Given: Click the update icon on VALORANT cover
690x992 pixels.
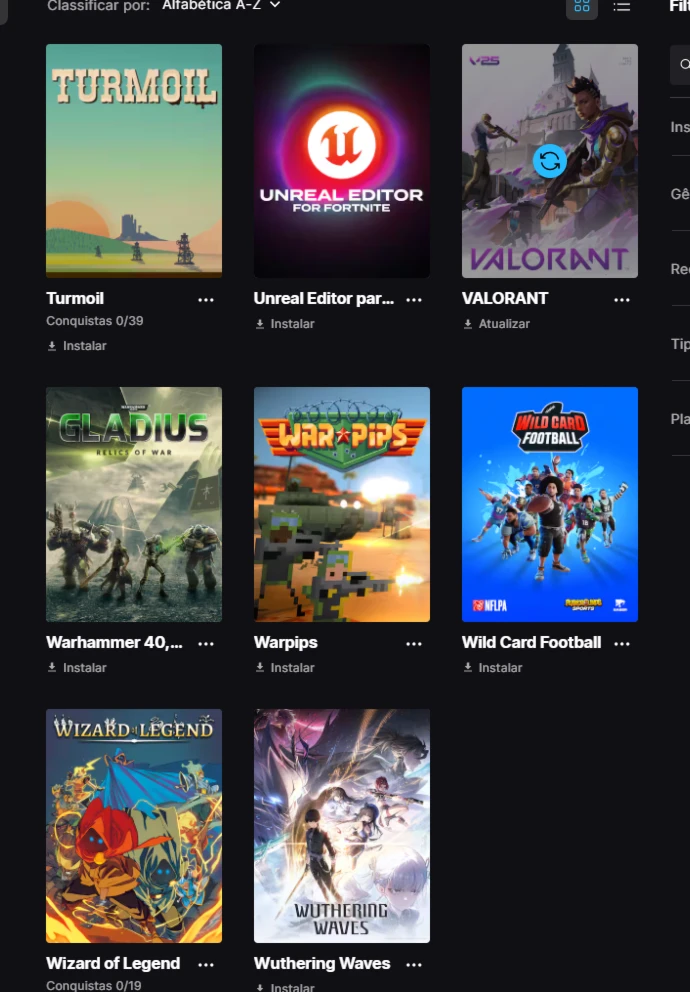Looking at the screenshot, I should click(549, 161).
